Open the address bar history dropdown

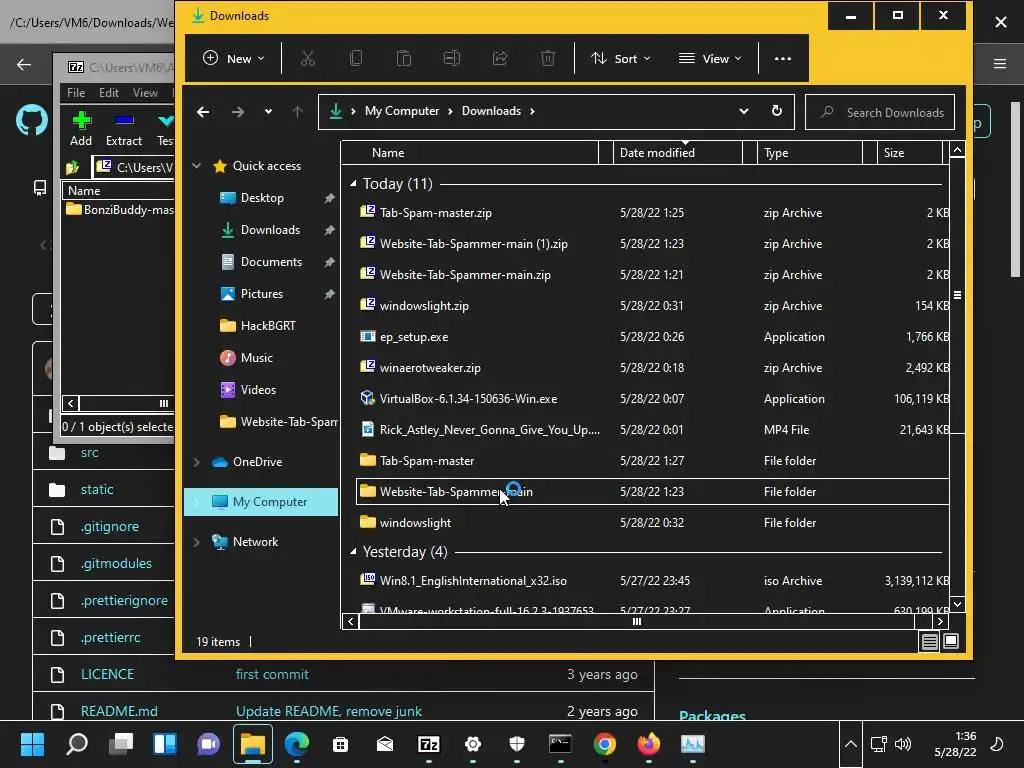click(743, 111)
